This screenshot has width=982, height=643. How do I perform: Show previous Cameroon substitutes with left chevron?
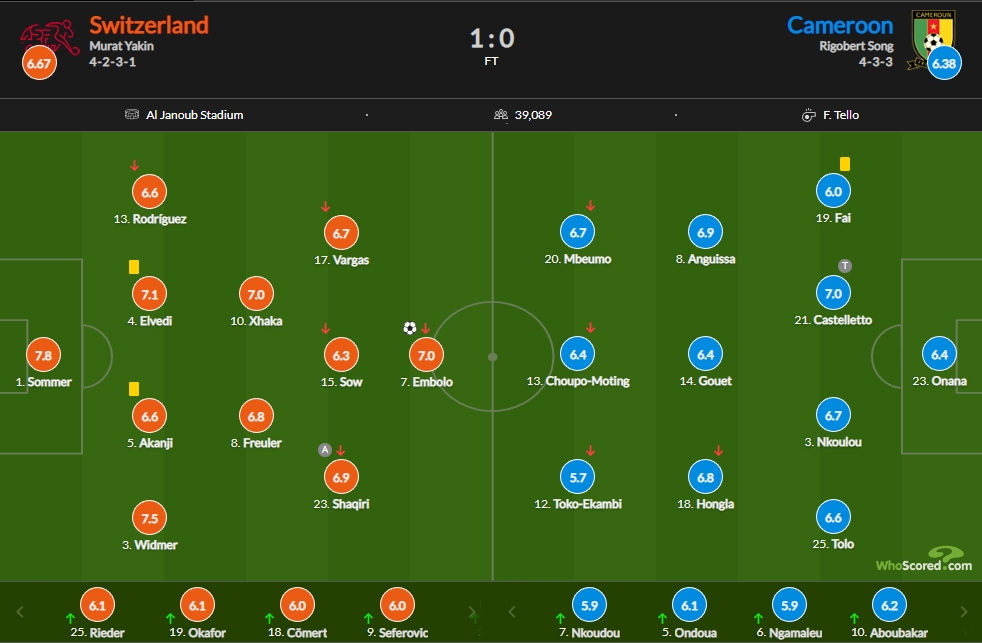point(512,612)
